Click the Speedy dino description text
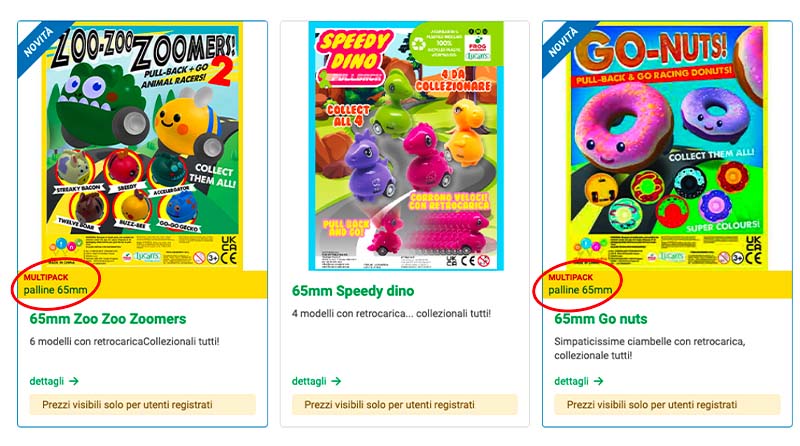 [x=391, y=314]
